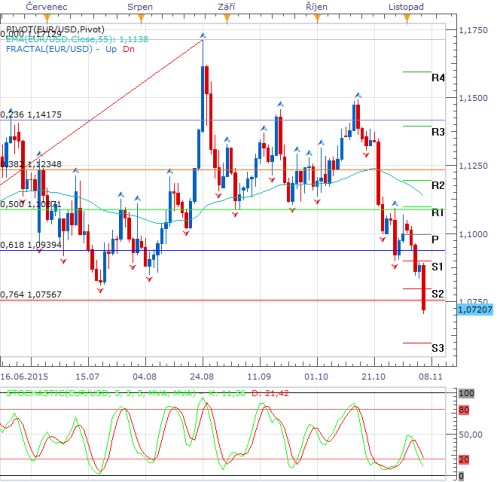This screenshot has width=500, height=482.
Task: Click the orange marker under Září
Action: tap(227, 18)
